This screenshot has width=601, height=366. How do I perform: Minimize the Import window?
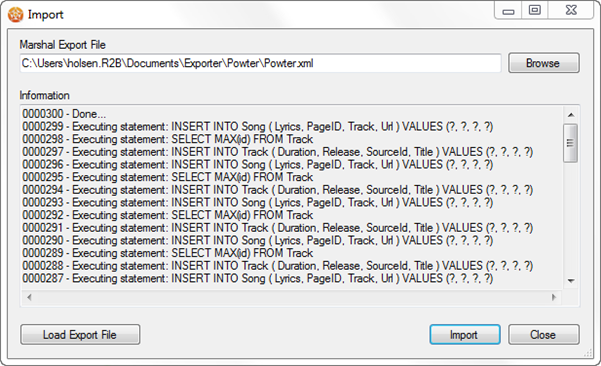coord(508,10)
